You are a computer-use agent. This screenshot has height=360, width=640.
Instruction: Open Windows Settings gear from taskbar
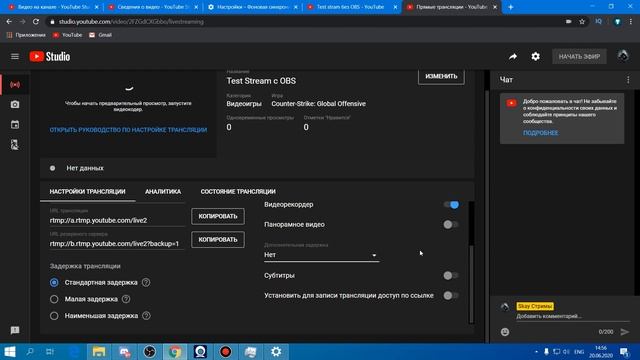[276, 351]
